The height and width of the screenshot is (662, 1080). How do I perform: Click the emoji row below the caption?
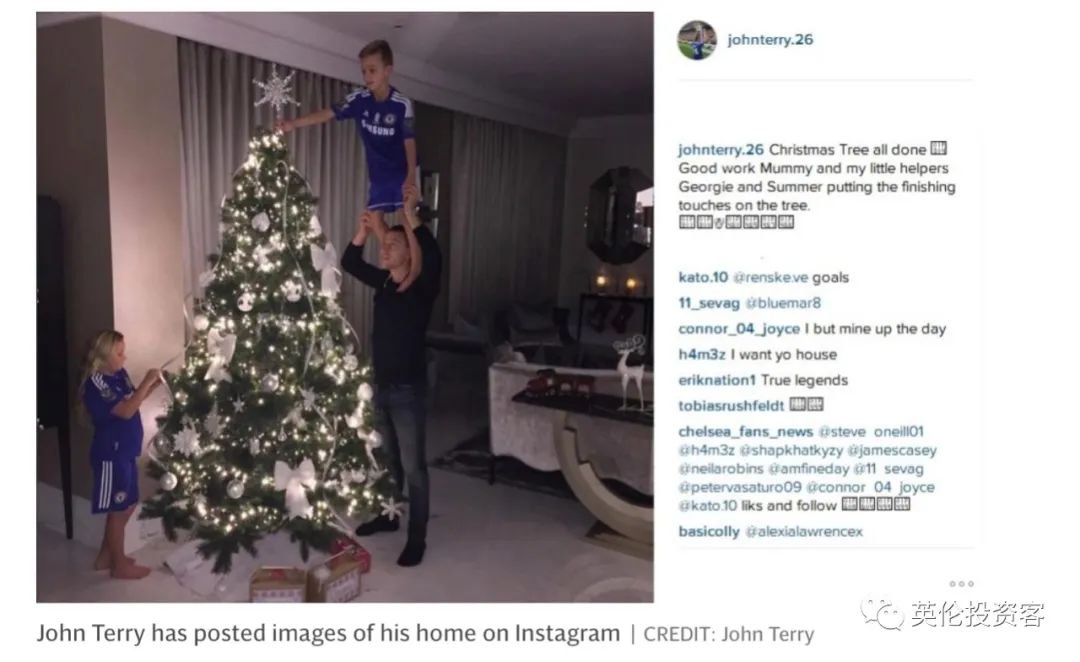[x=736, y=223]
